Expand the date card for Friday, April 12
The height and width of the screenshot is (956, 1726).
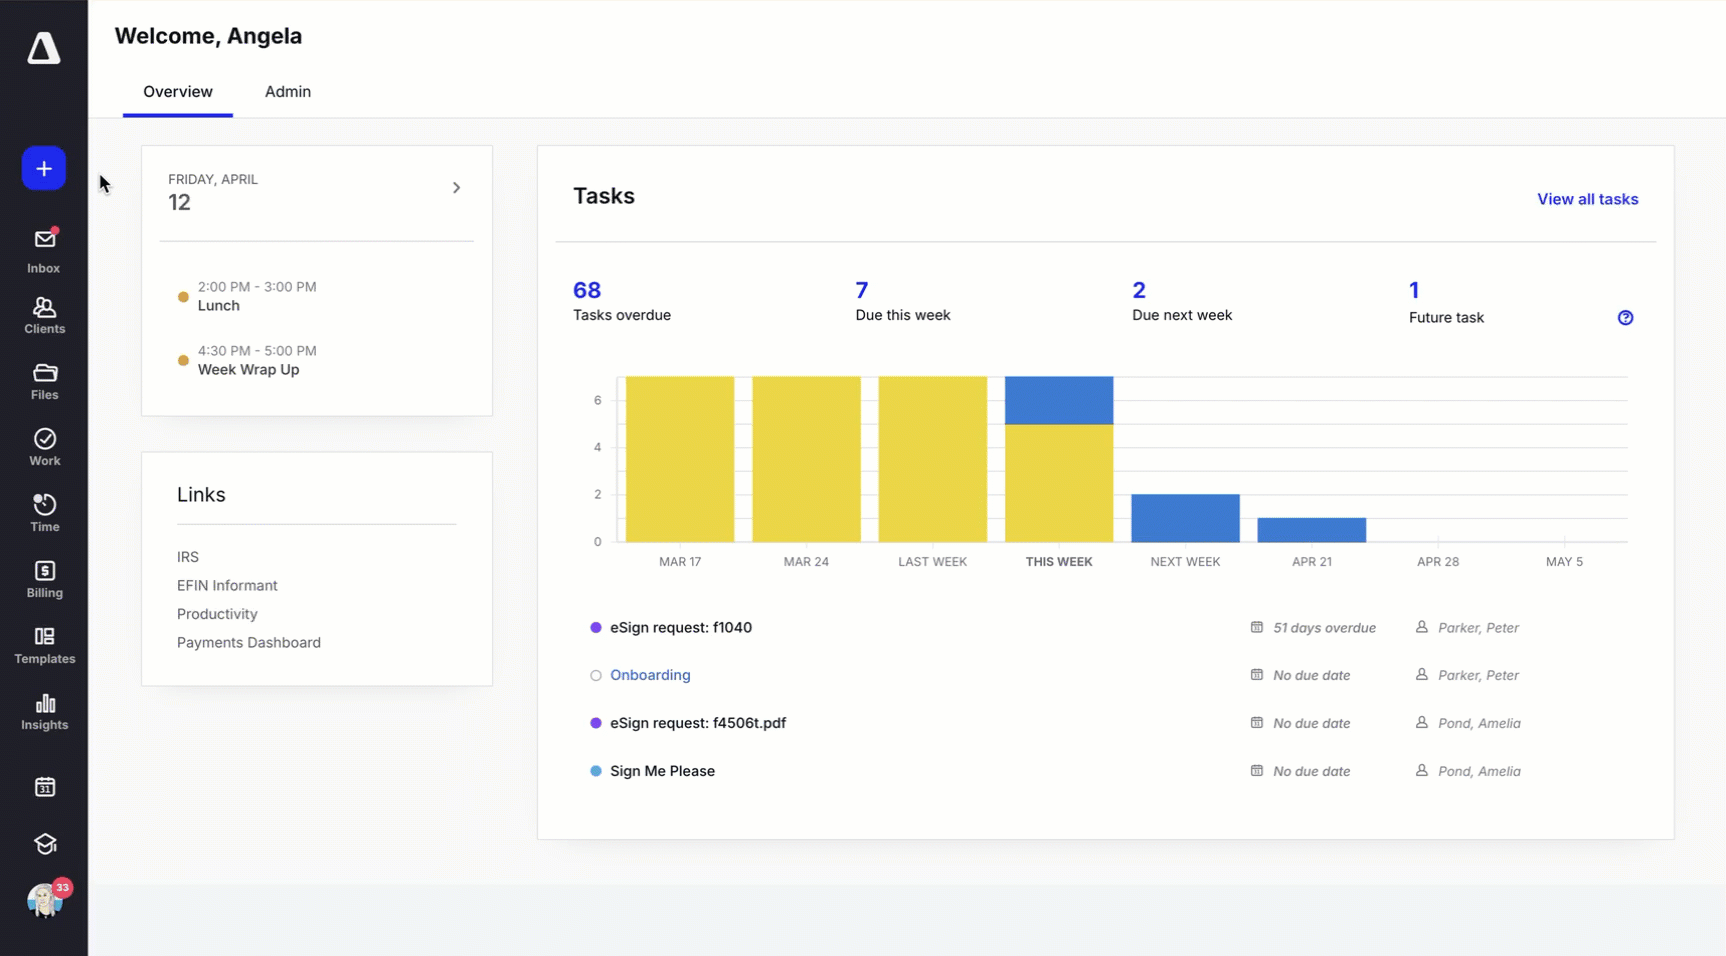457,187
